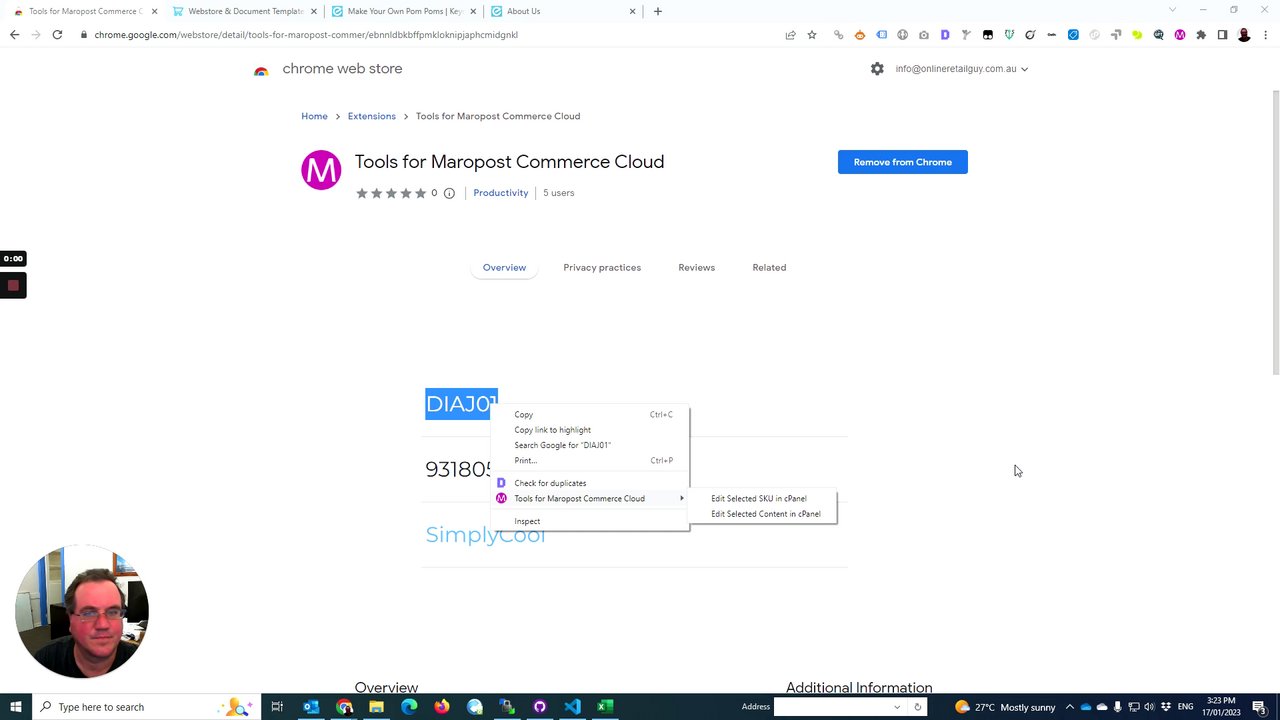Open the taskbar Address dropdown
Viewport: 1280px width, 720px height.
[x=896, y=707]
